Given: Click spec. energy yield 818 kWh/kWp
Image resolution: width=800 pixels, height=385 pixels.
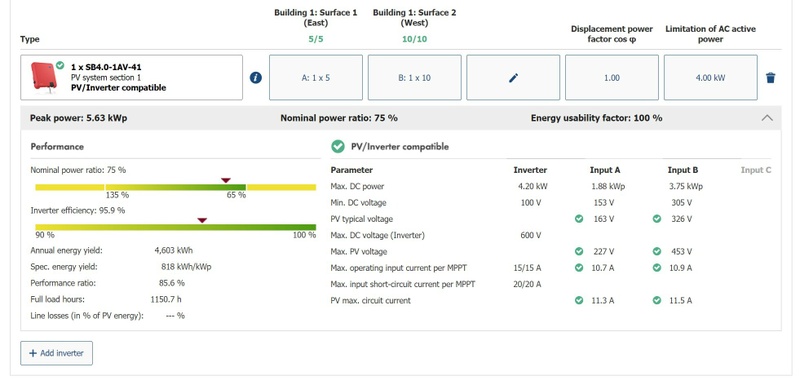Looking at the screenshot, I should coord(186,266).
